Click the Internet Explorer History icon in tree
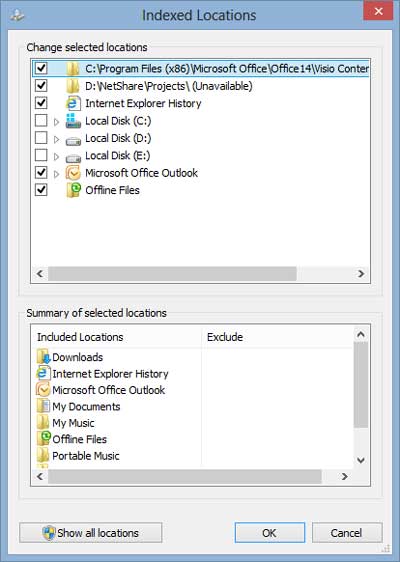The image size is (400, 562). [x=73, y=103]
